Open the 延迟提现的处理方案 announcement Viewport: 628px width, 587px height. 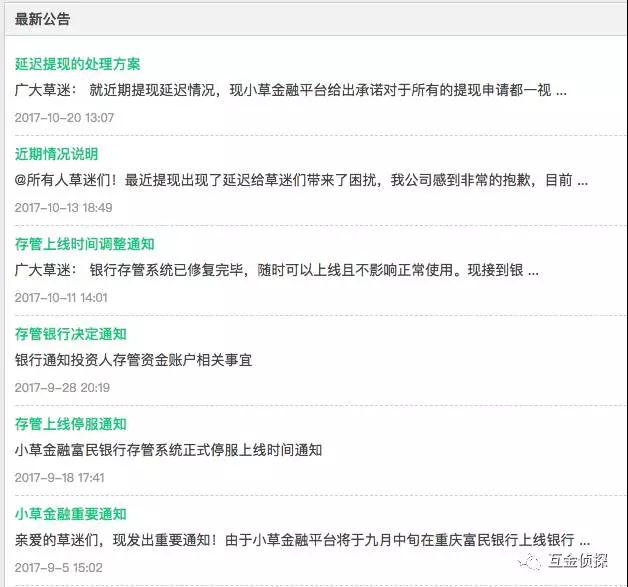(x=77, y=64)
